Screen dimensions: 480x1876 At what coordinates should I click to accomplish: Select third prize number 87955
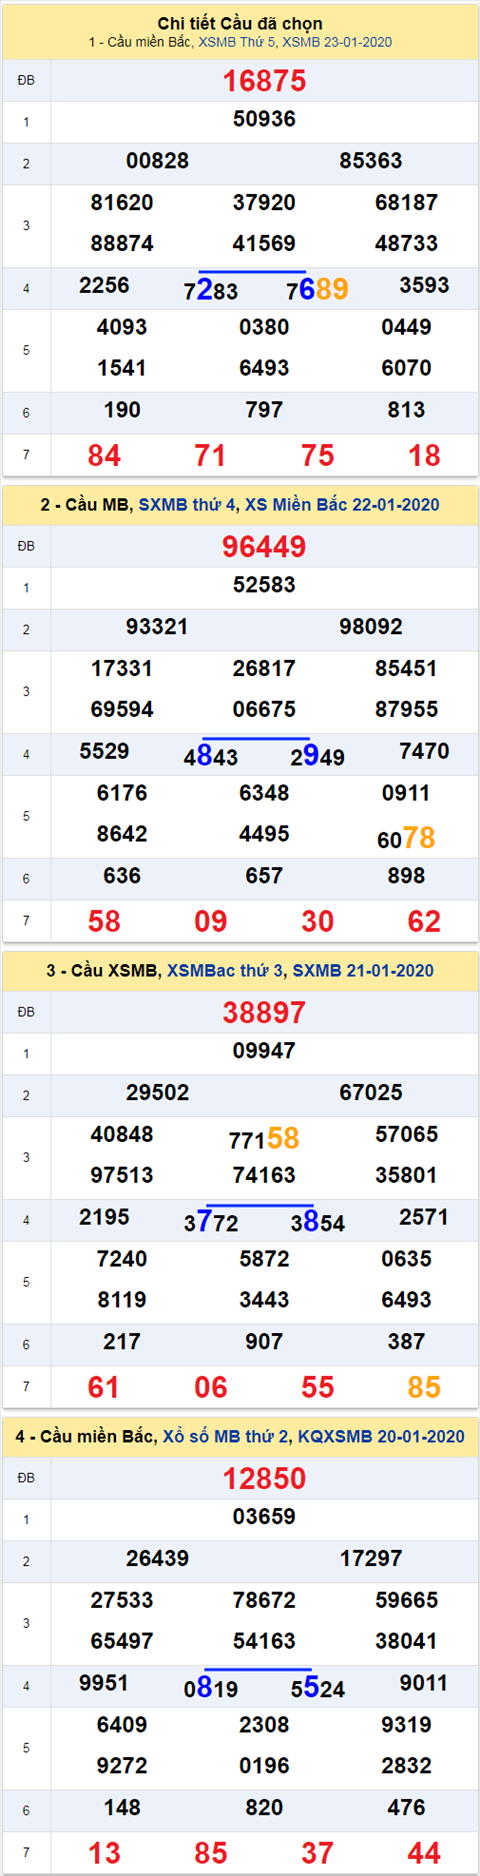coord(406,710)
